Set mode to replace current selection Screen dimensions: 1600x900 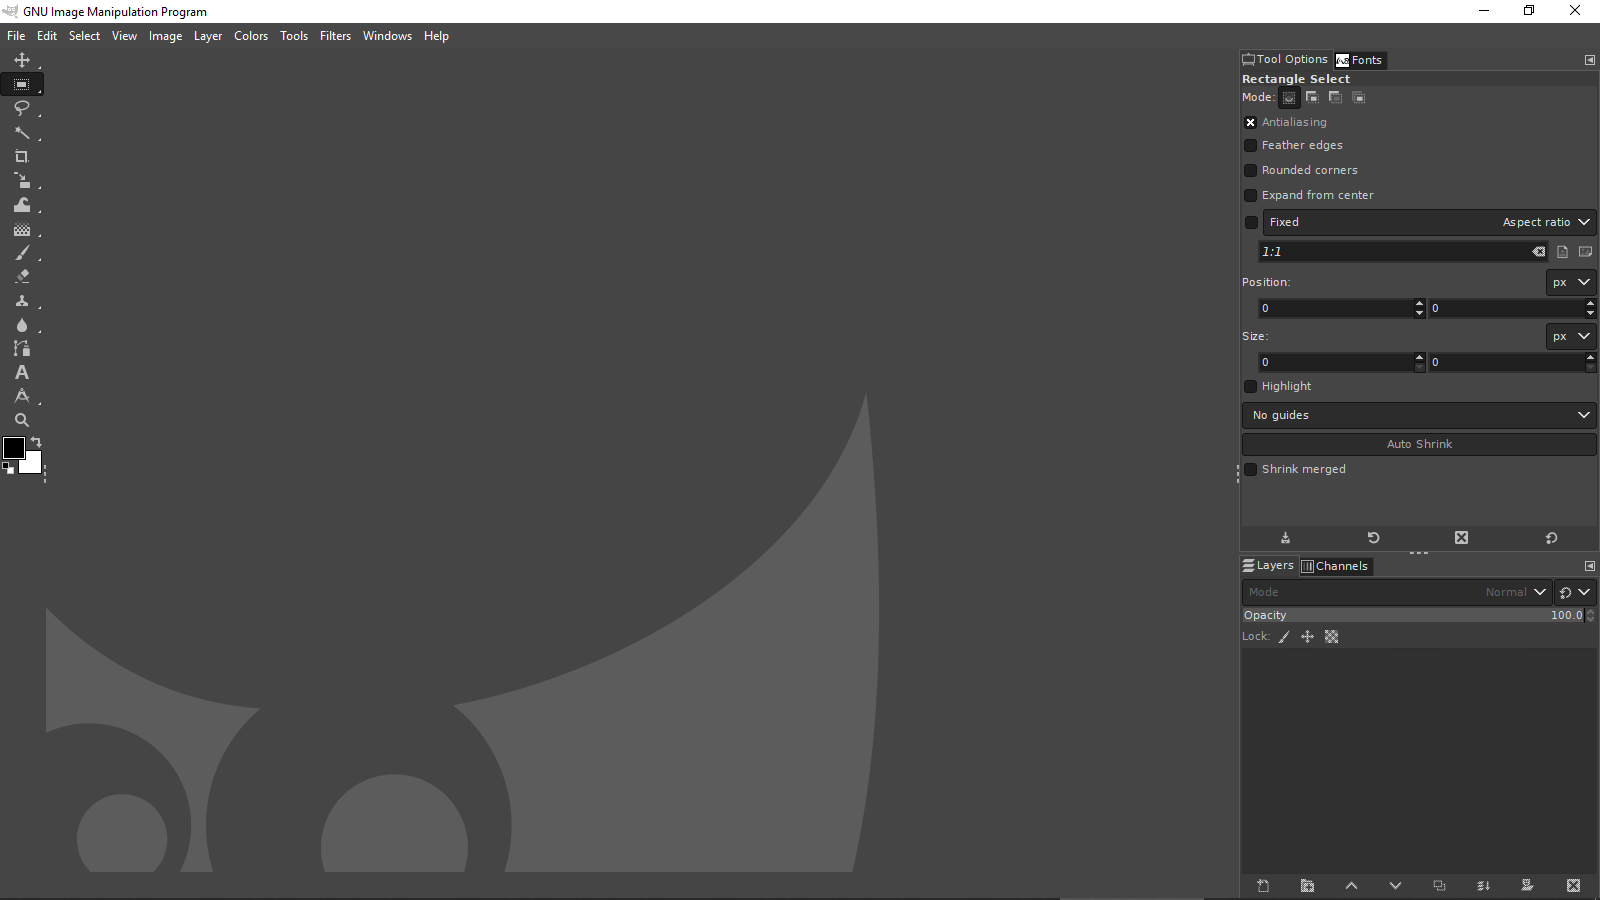coord(1289,97)
